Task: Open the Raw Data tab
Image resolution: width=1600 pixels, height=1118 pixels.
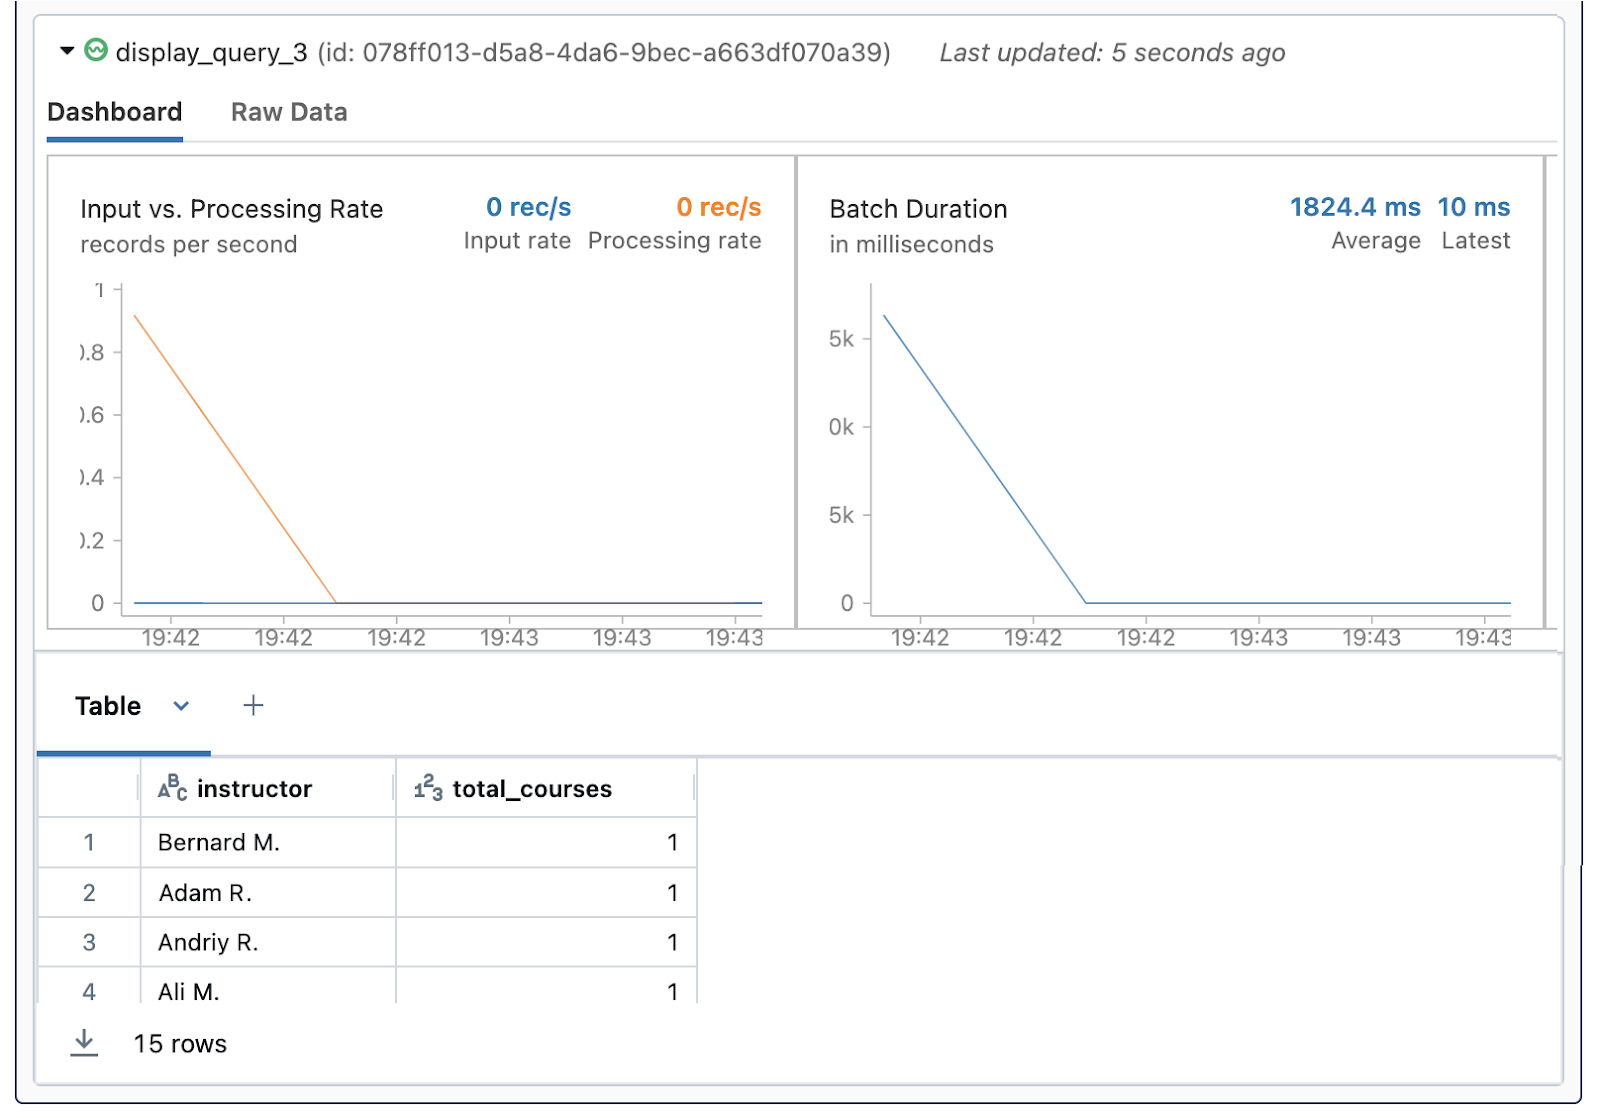Action: 289,112
